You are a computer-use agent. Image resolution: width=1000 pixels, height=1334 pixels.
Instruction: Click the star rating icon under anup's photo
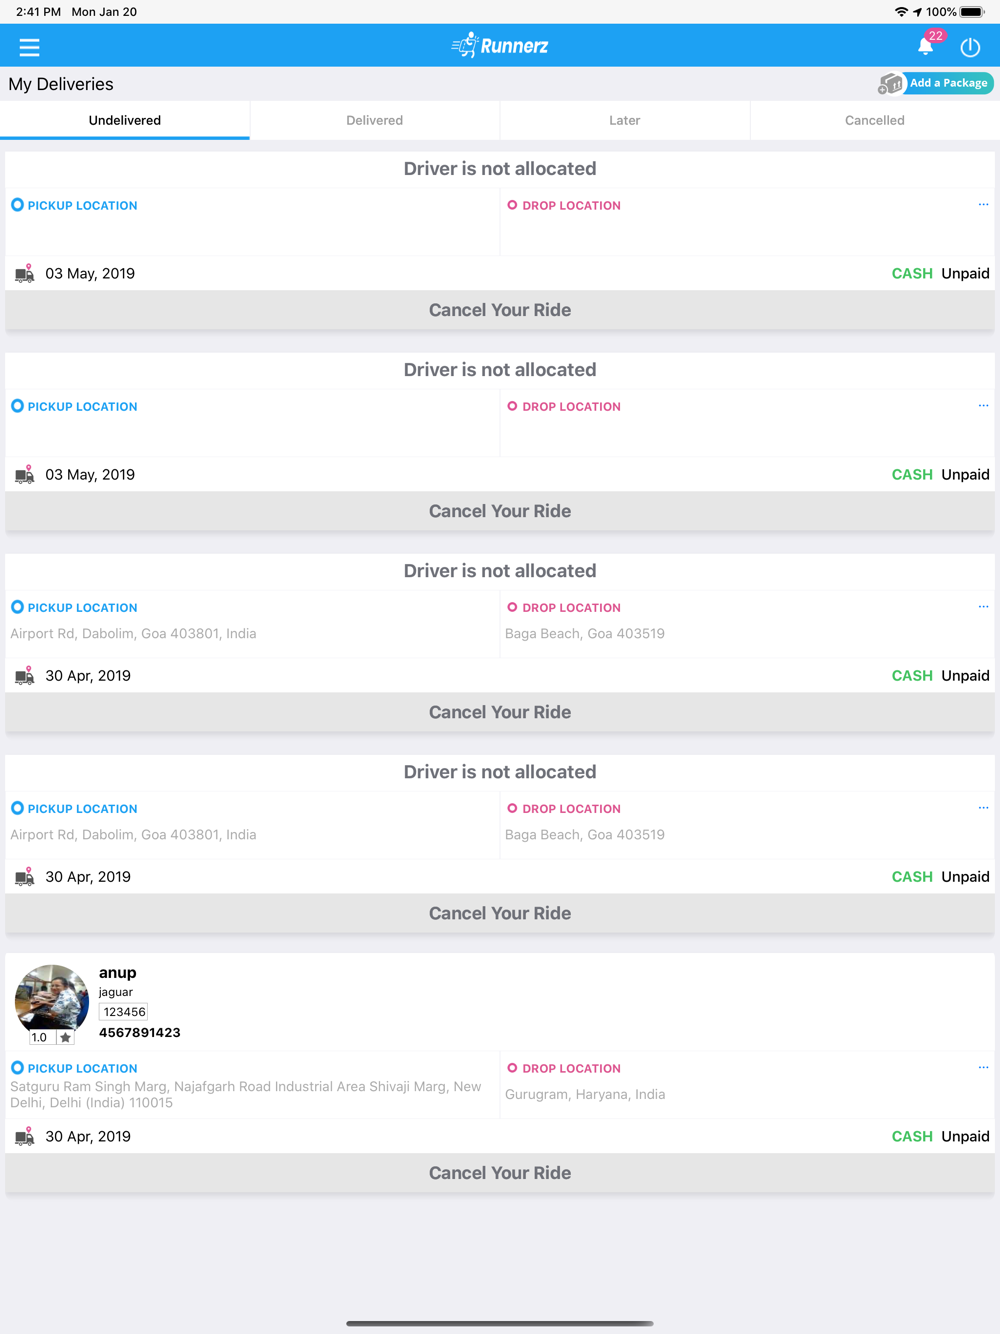pyautogui.click(x=66, y=1037)
